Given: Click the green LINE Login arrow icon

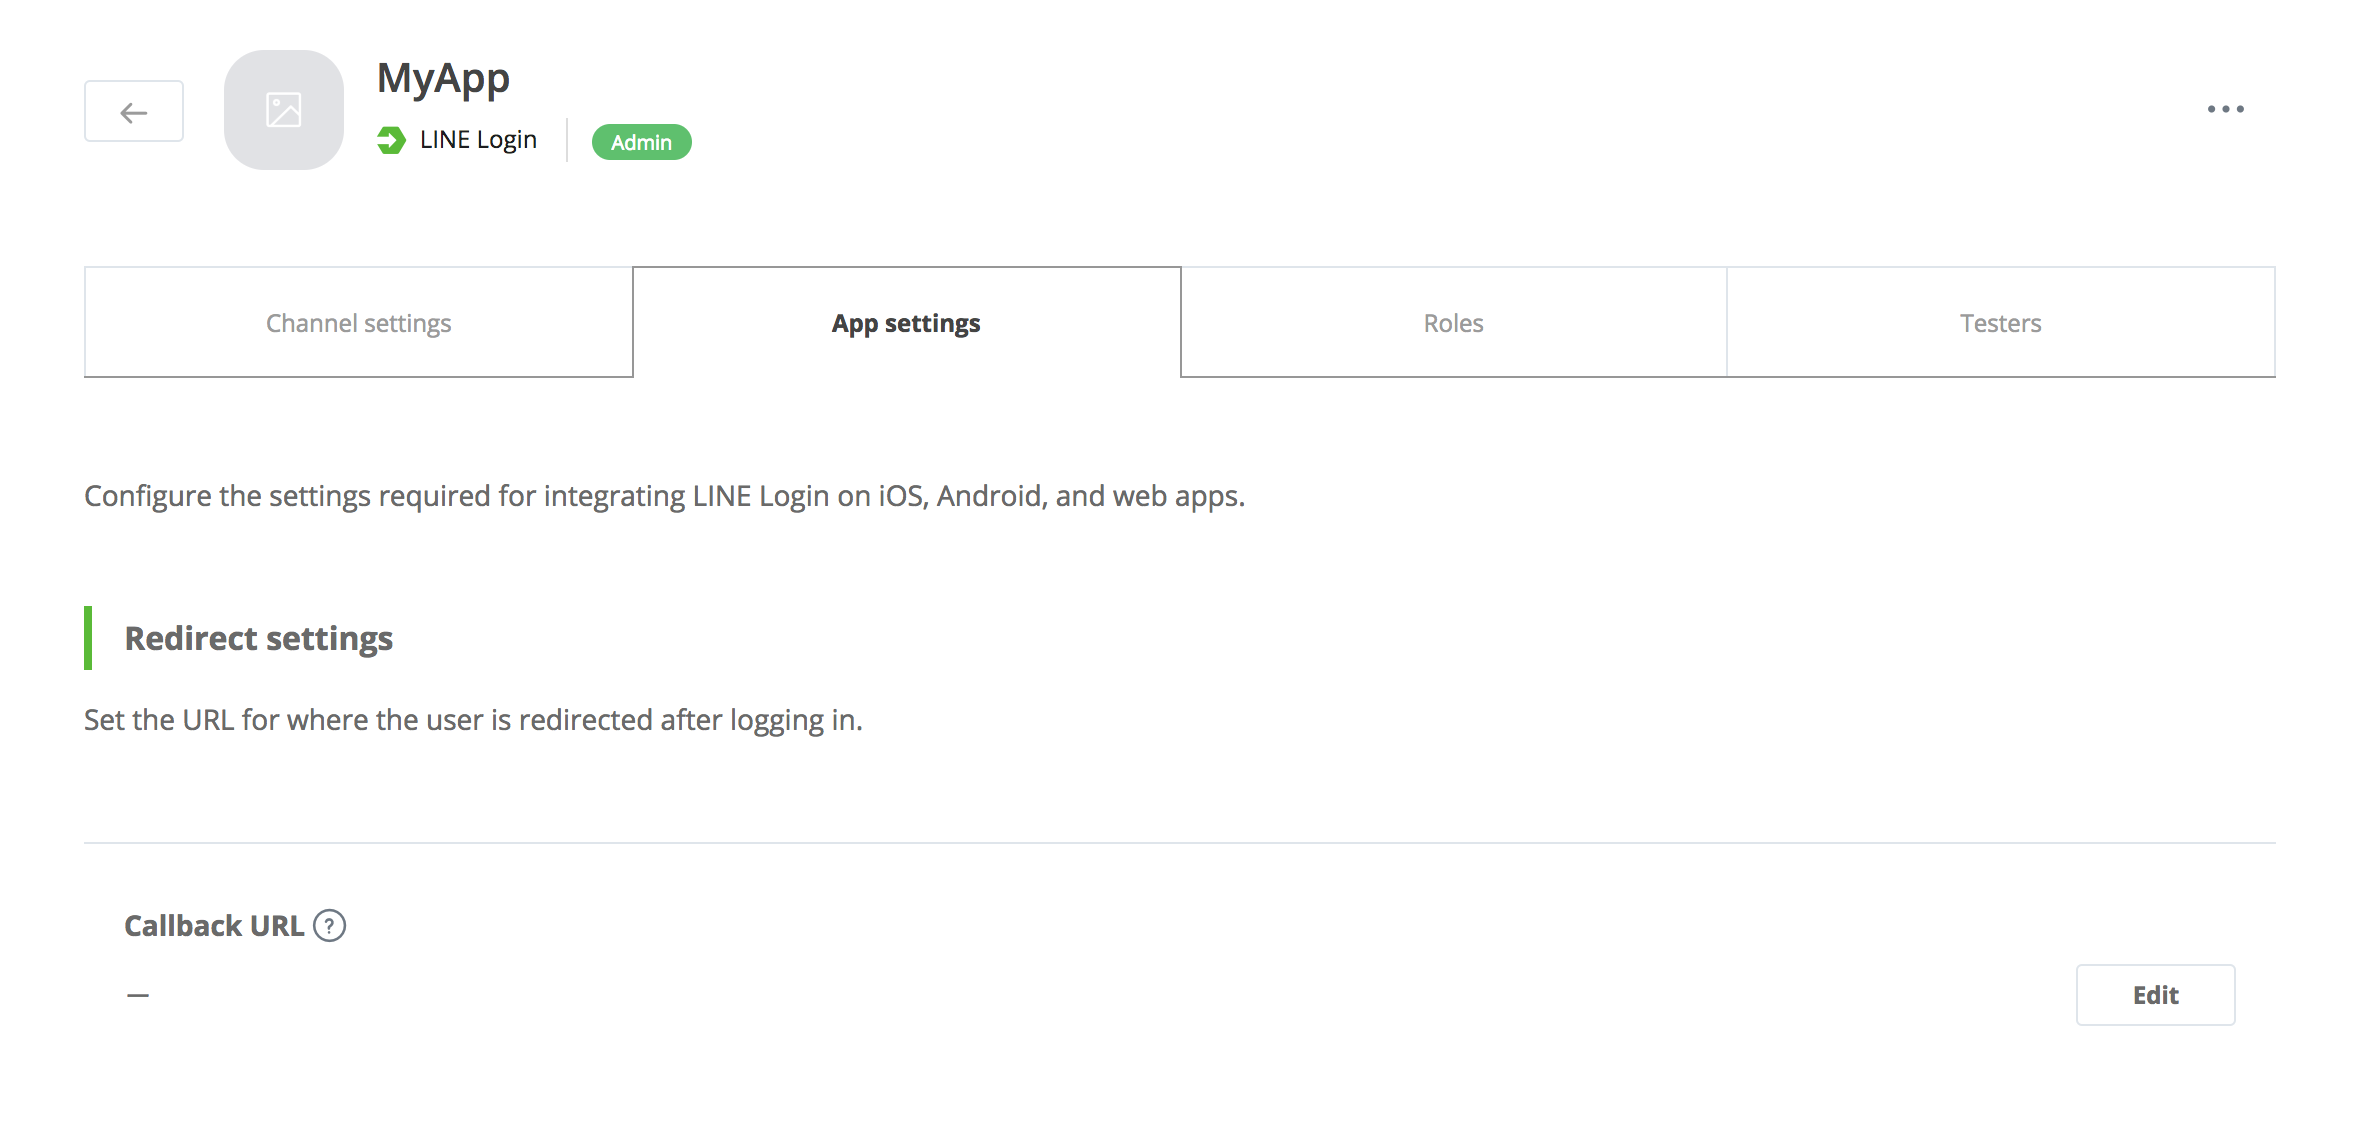Looking at the screenshot, I should tap(391, 140).
